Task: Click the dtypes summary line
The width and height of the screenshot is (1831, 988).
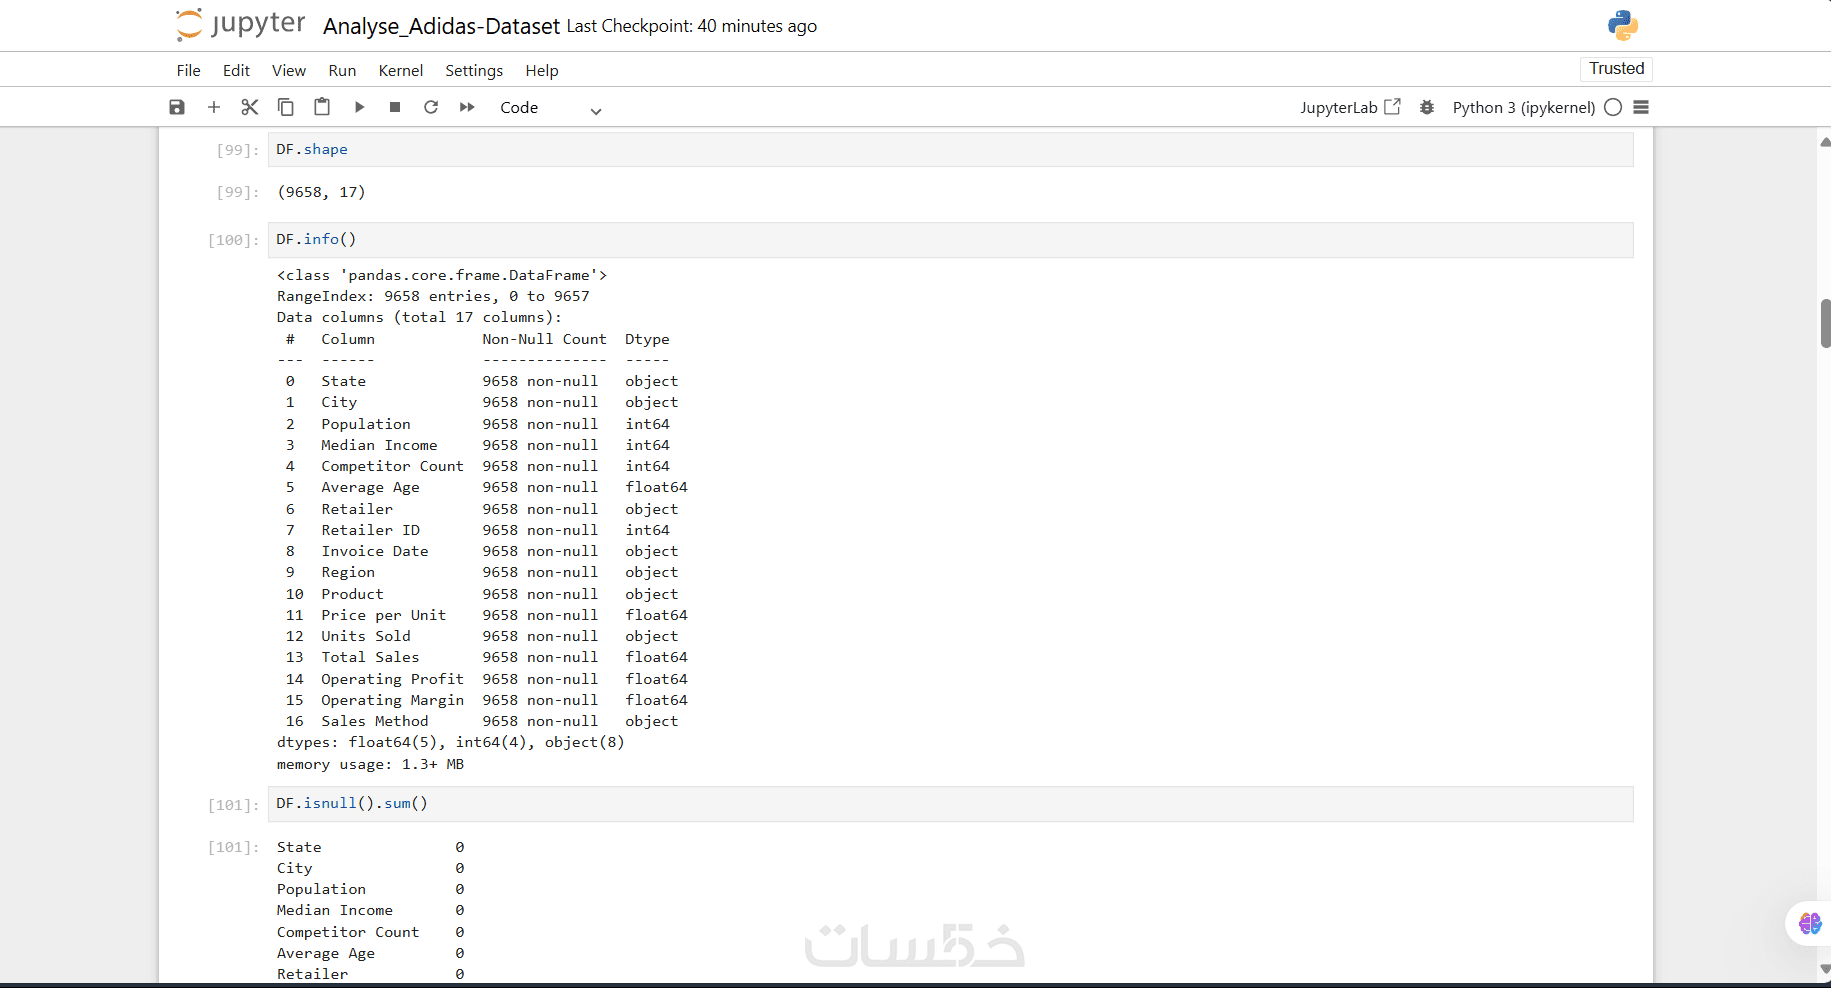Action: (450, 742)
